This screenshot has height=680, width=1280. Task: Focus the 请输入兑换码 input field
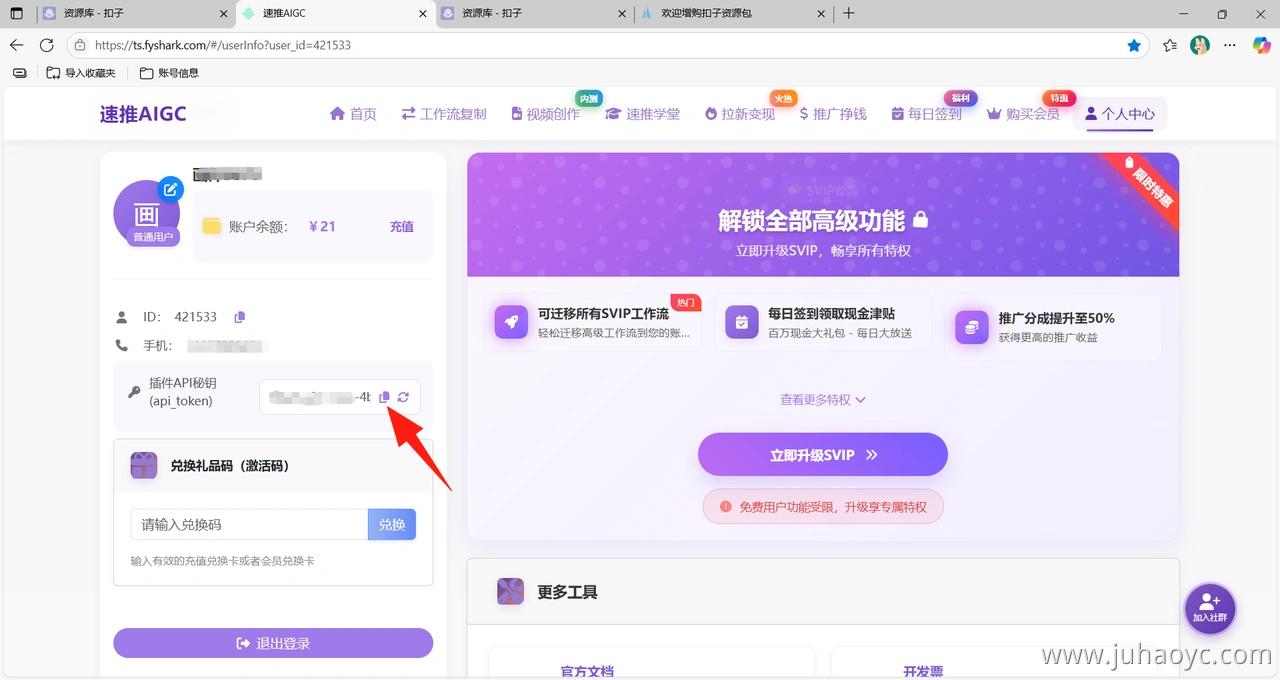pyautogui.click(x=249, y=525)
